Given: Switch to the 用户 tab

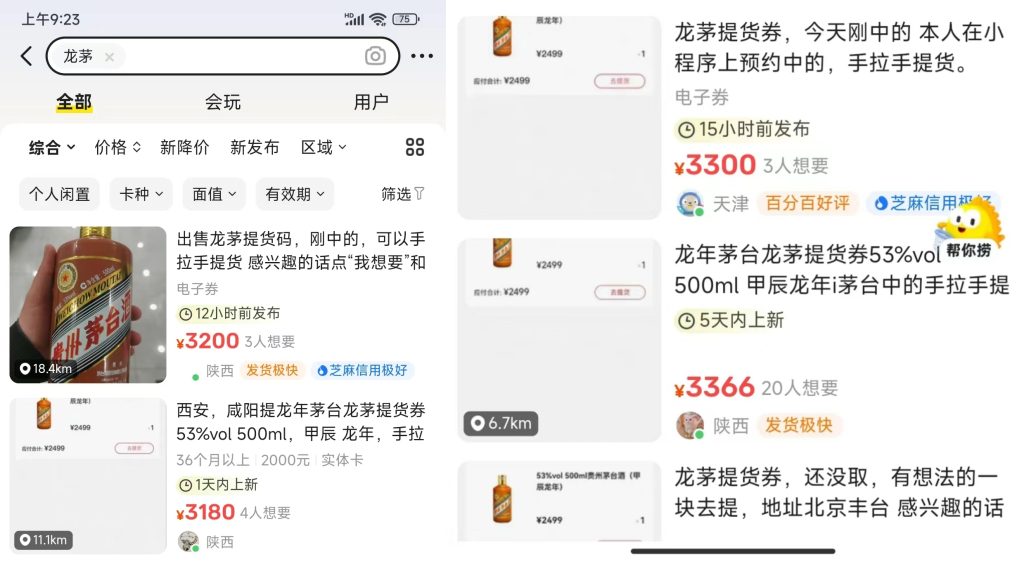Looking at the screenshot, I should (371, 102).
